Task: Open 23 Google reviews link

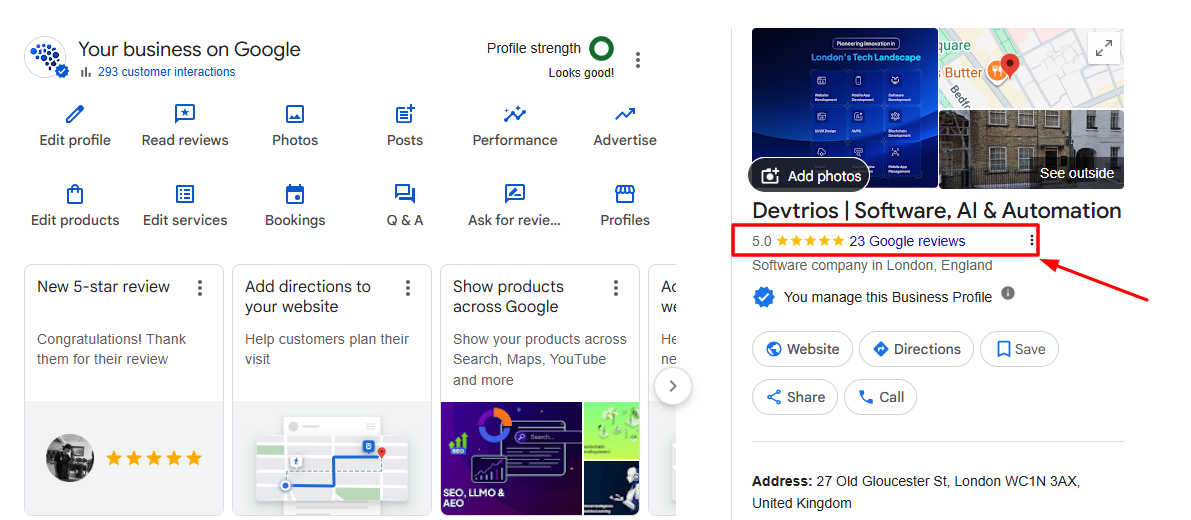Action: point(907,241)
